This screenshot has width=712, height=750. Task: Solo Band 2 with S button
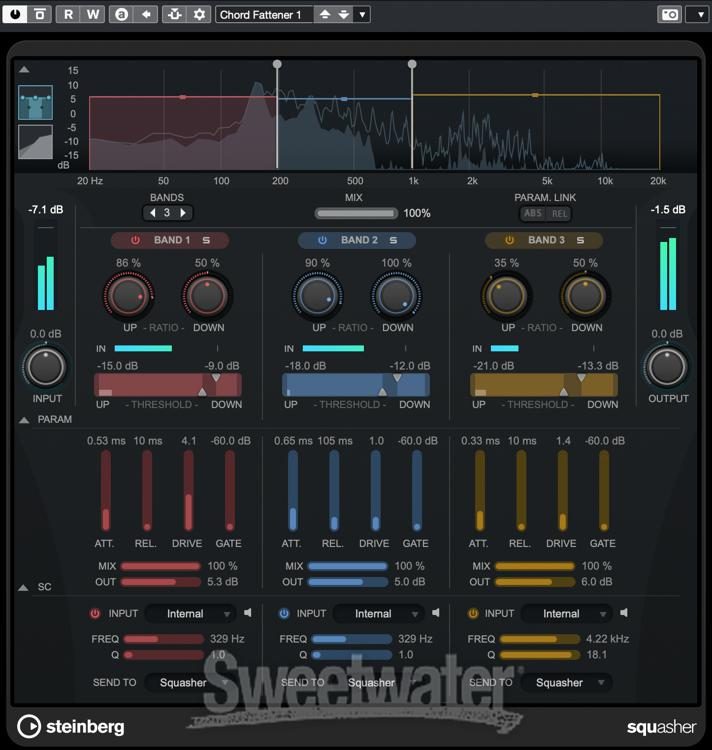coord(393,240)
